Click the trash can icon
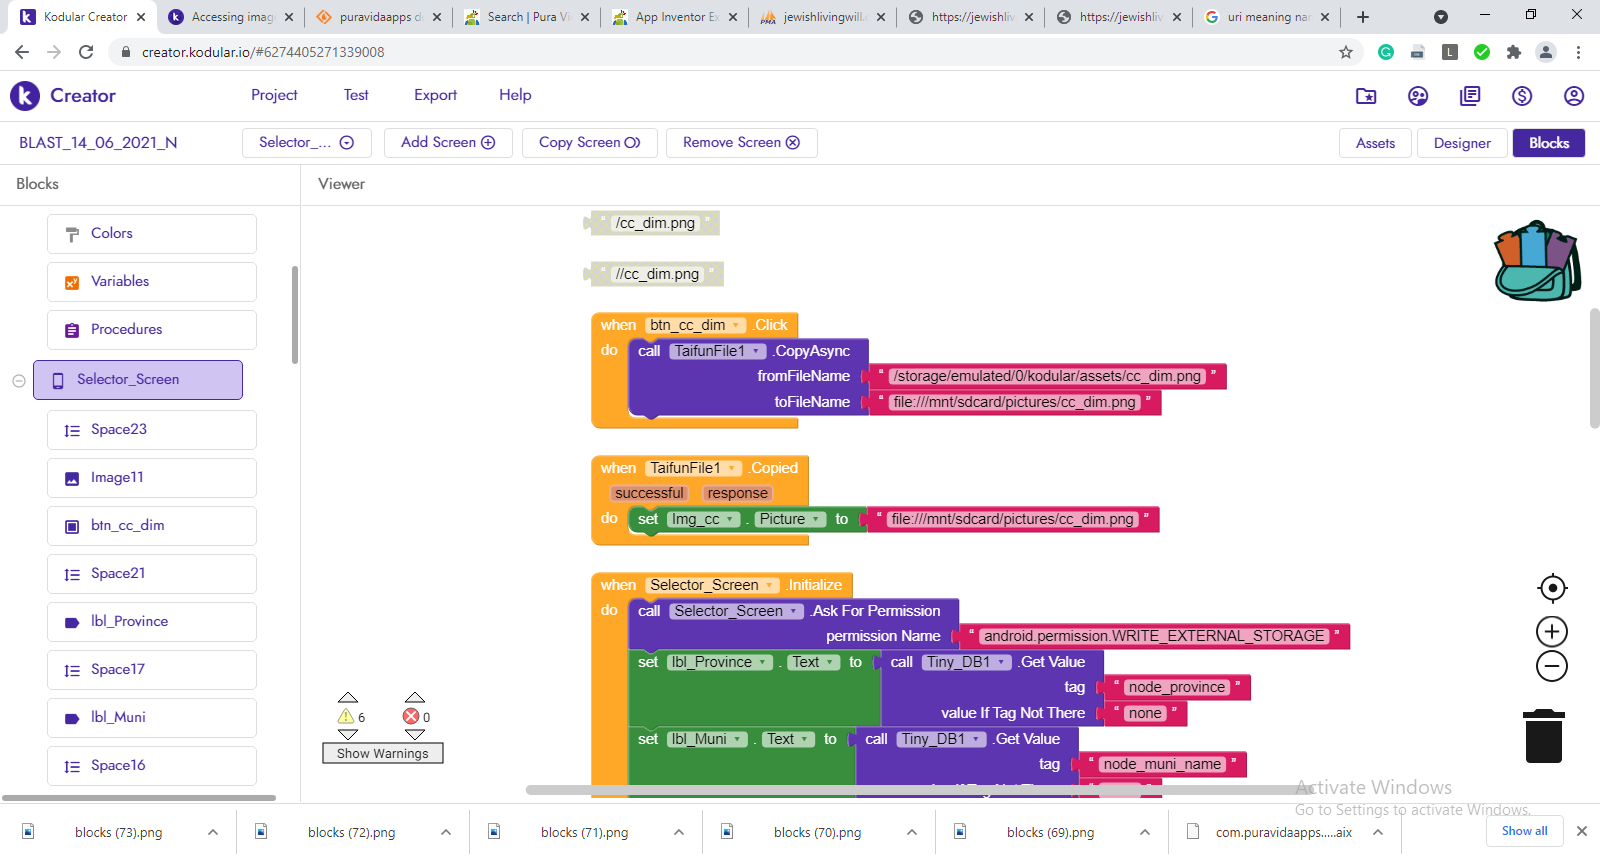1600x860 pixels. (1544, 736)
